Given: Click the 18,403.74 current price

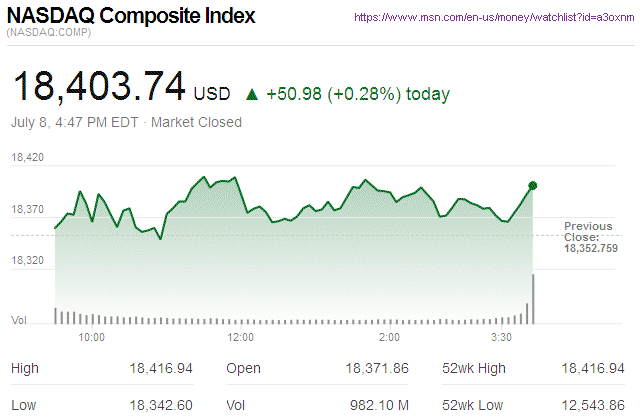Looking at the screenshot, I should coord(98,87).
